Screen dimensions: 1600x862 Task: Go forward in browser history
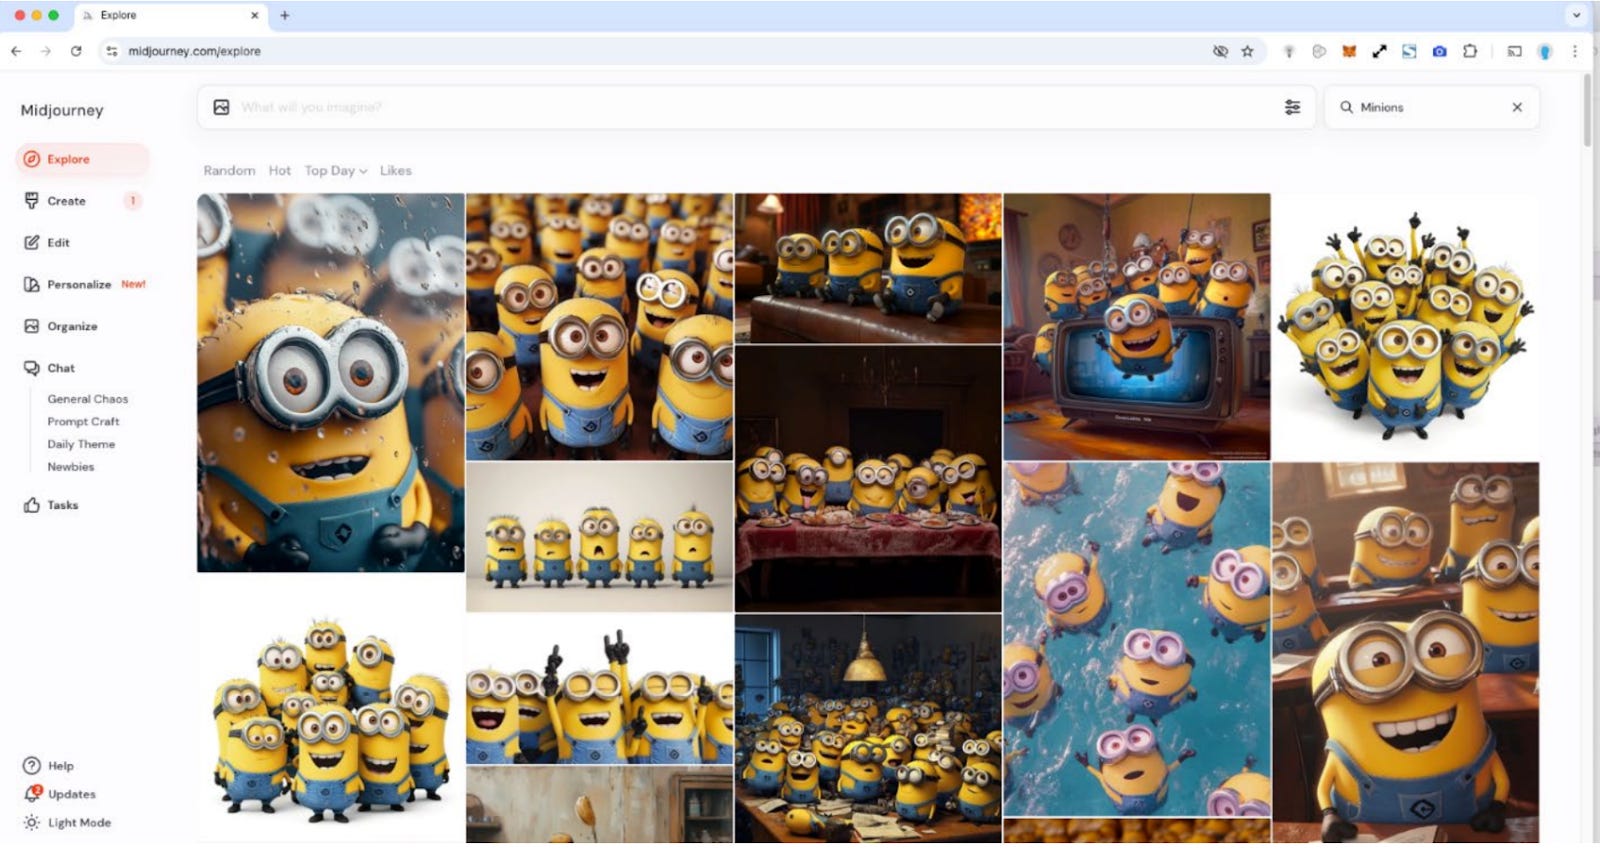(45, 51)
